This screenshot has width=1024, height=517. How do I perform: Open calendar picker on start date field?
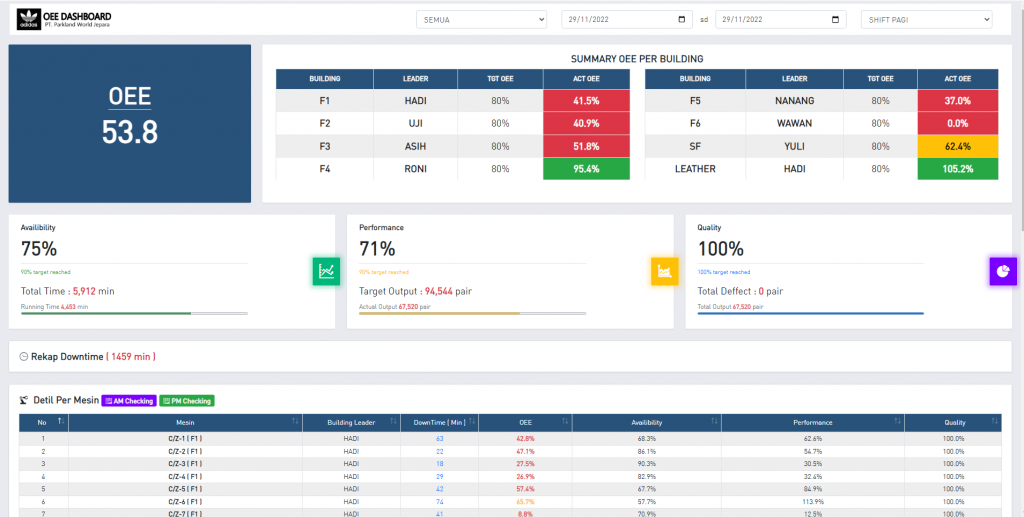tap(682, 20)
